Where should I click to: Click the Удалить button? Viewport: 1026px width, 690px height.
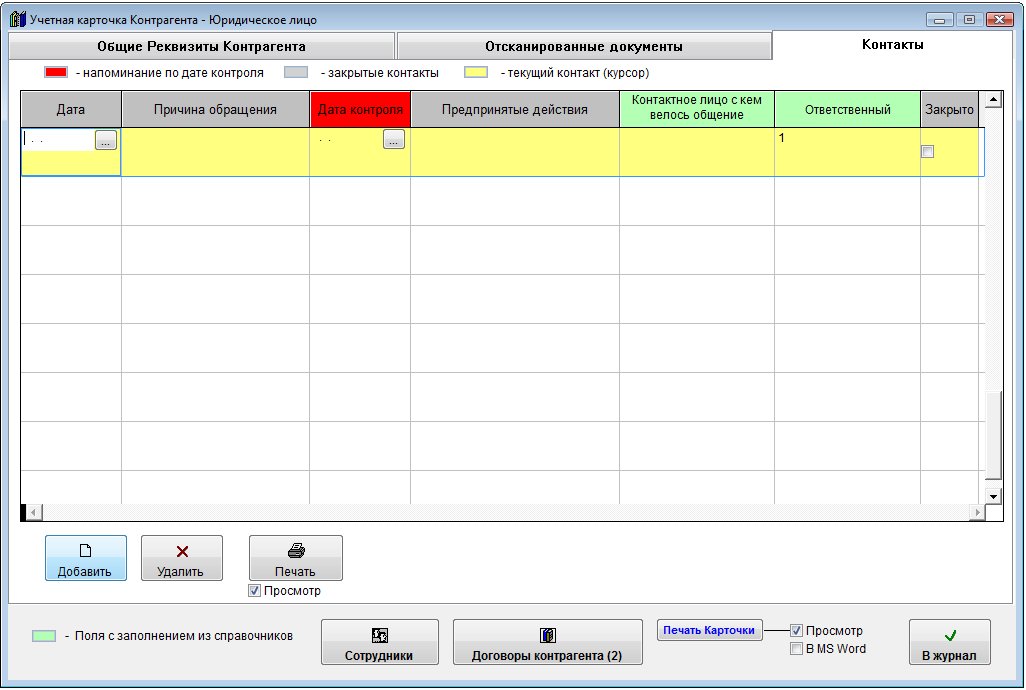coord(182,558)
